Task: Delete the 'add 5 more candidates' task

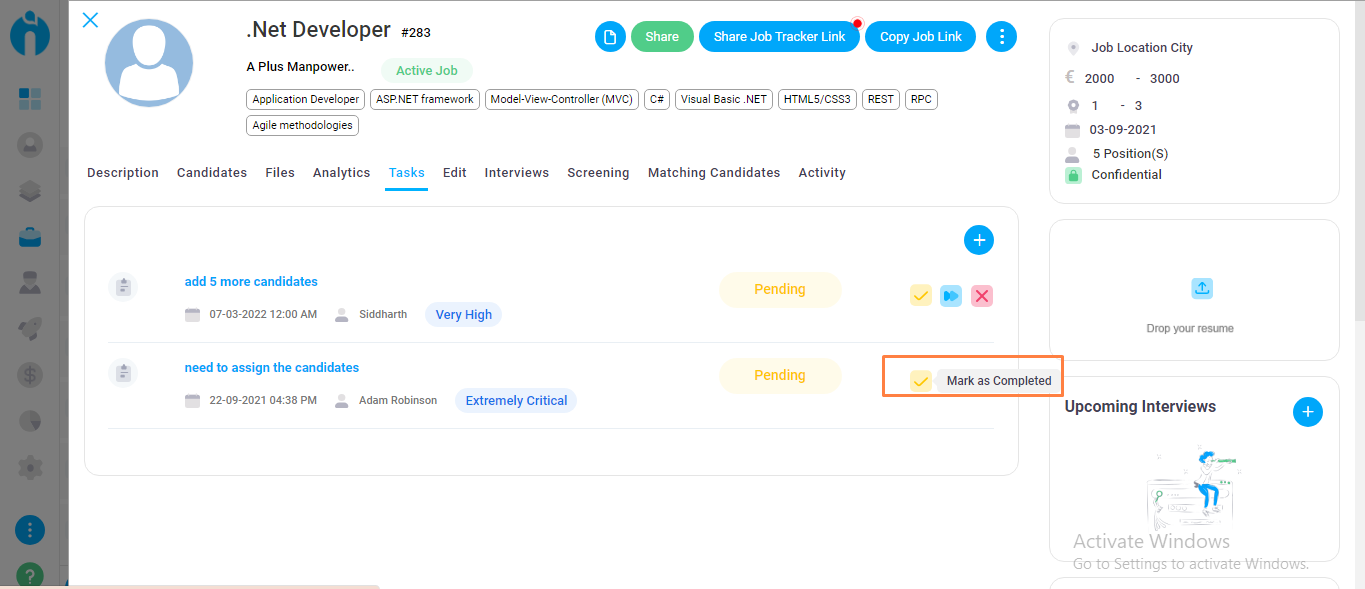Action: coord(982,296)
